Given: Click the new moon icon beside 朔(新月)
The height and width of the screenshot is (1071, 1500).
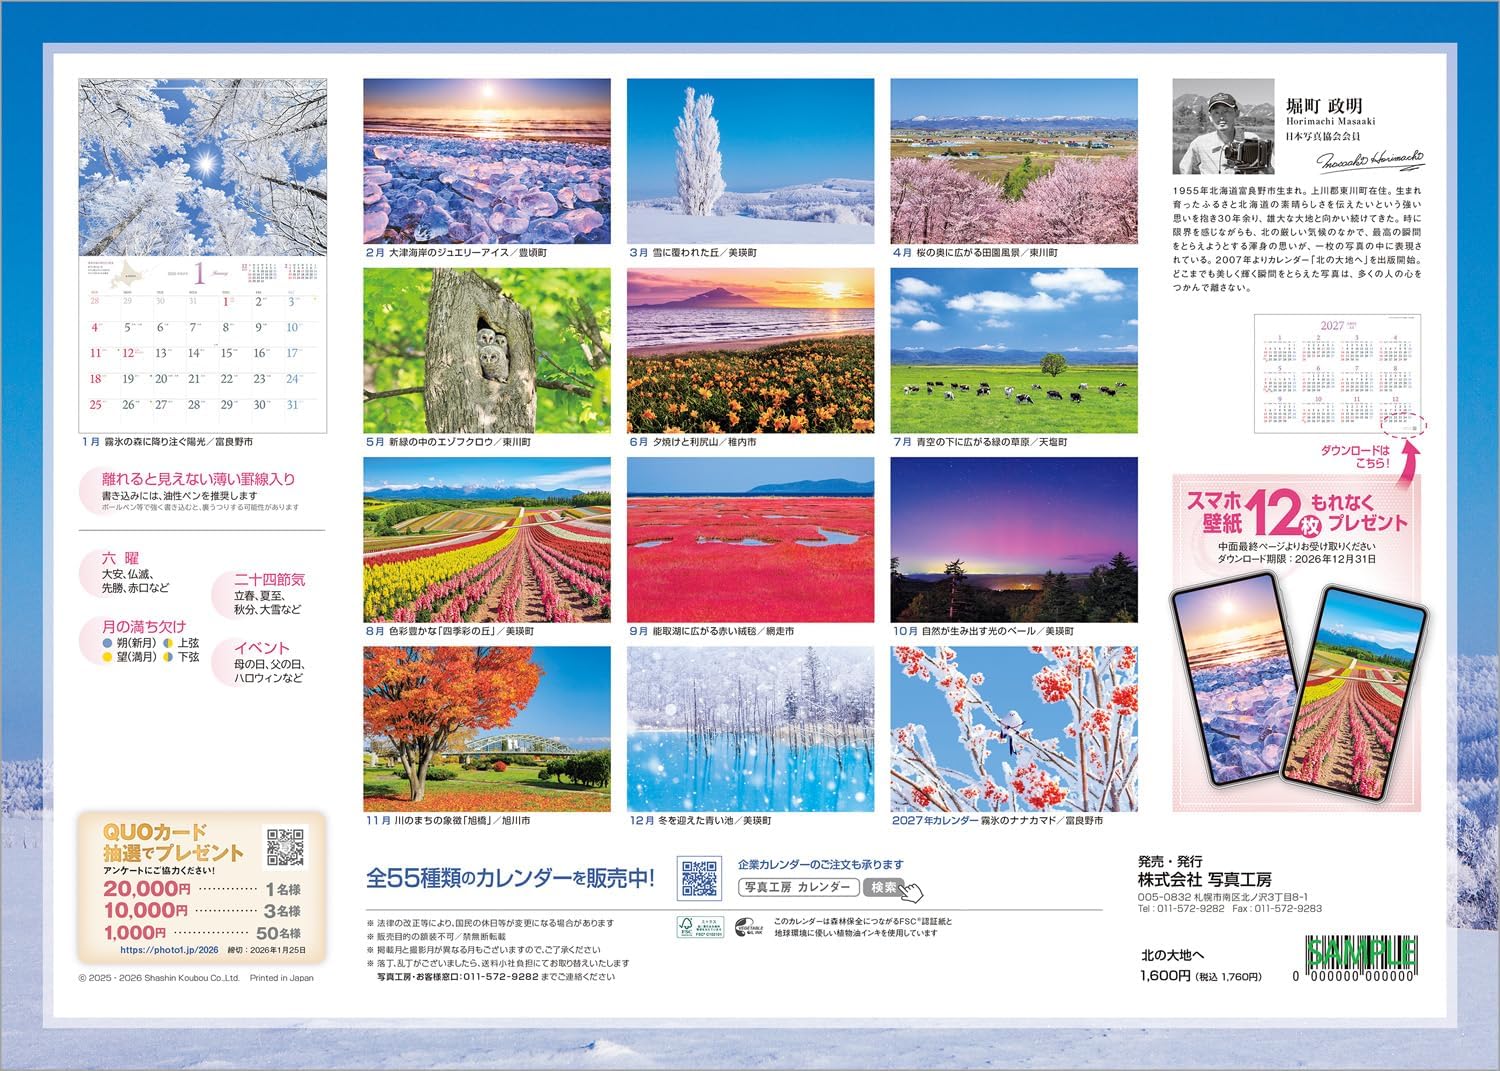Looking at the screenshot, I should [x=107, y=643].
